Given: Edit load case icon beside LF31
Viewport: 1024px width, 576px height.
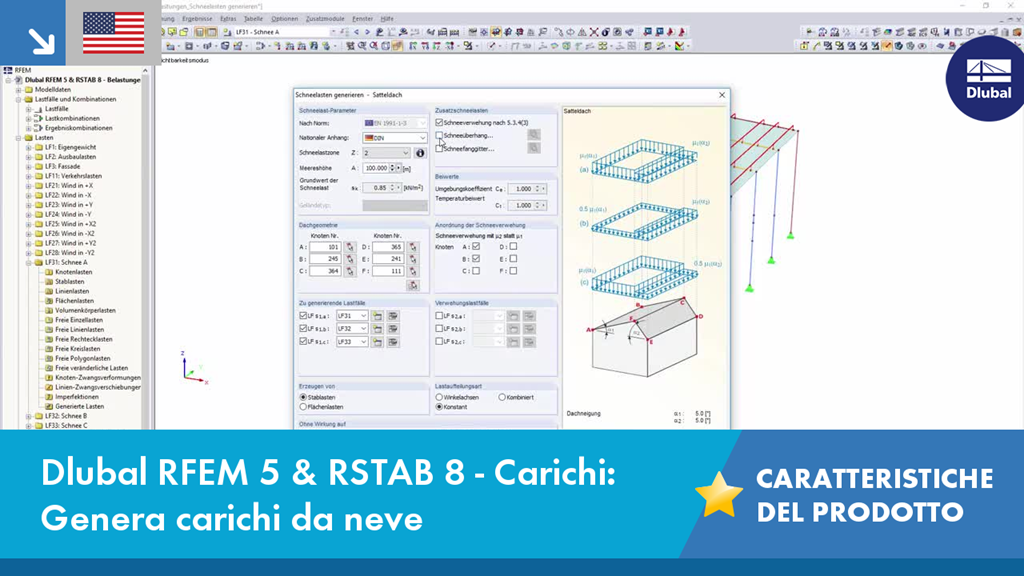Looking at the screenshot, I should [393, 316].
